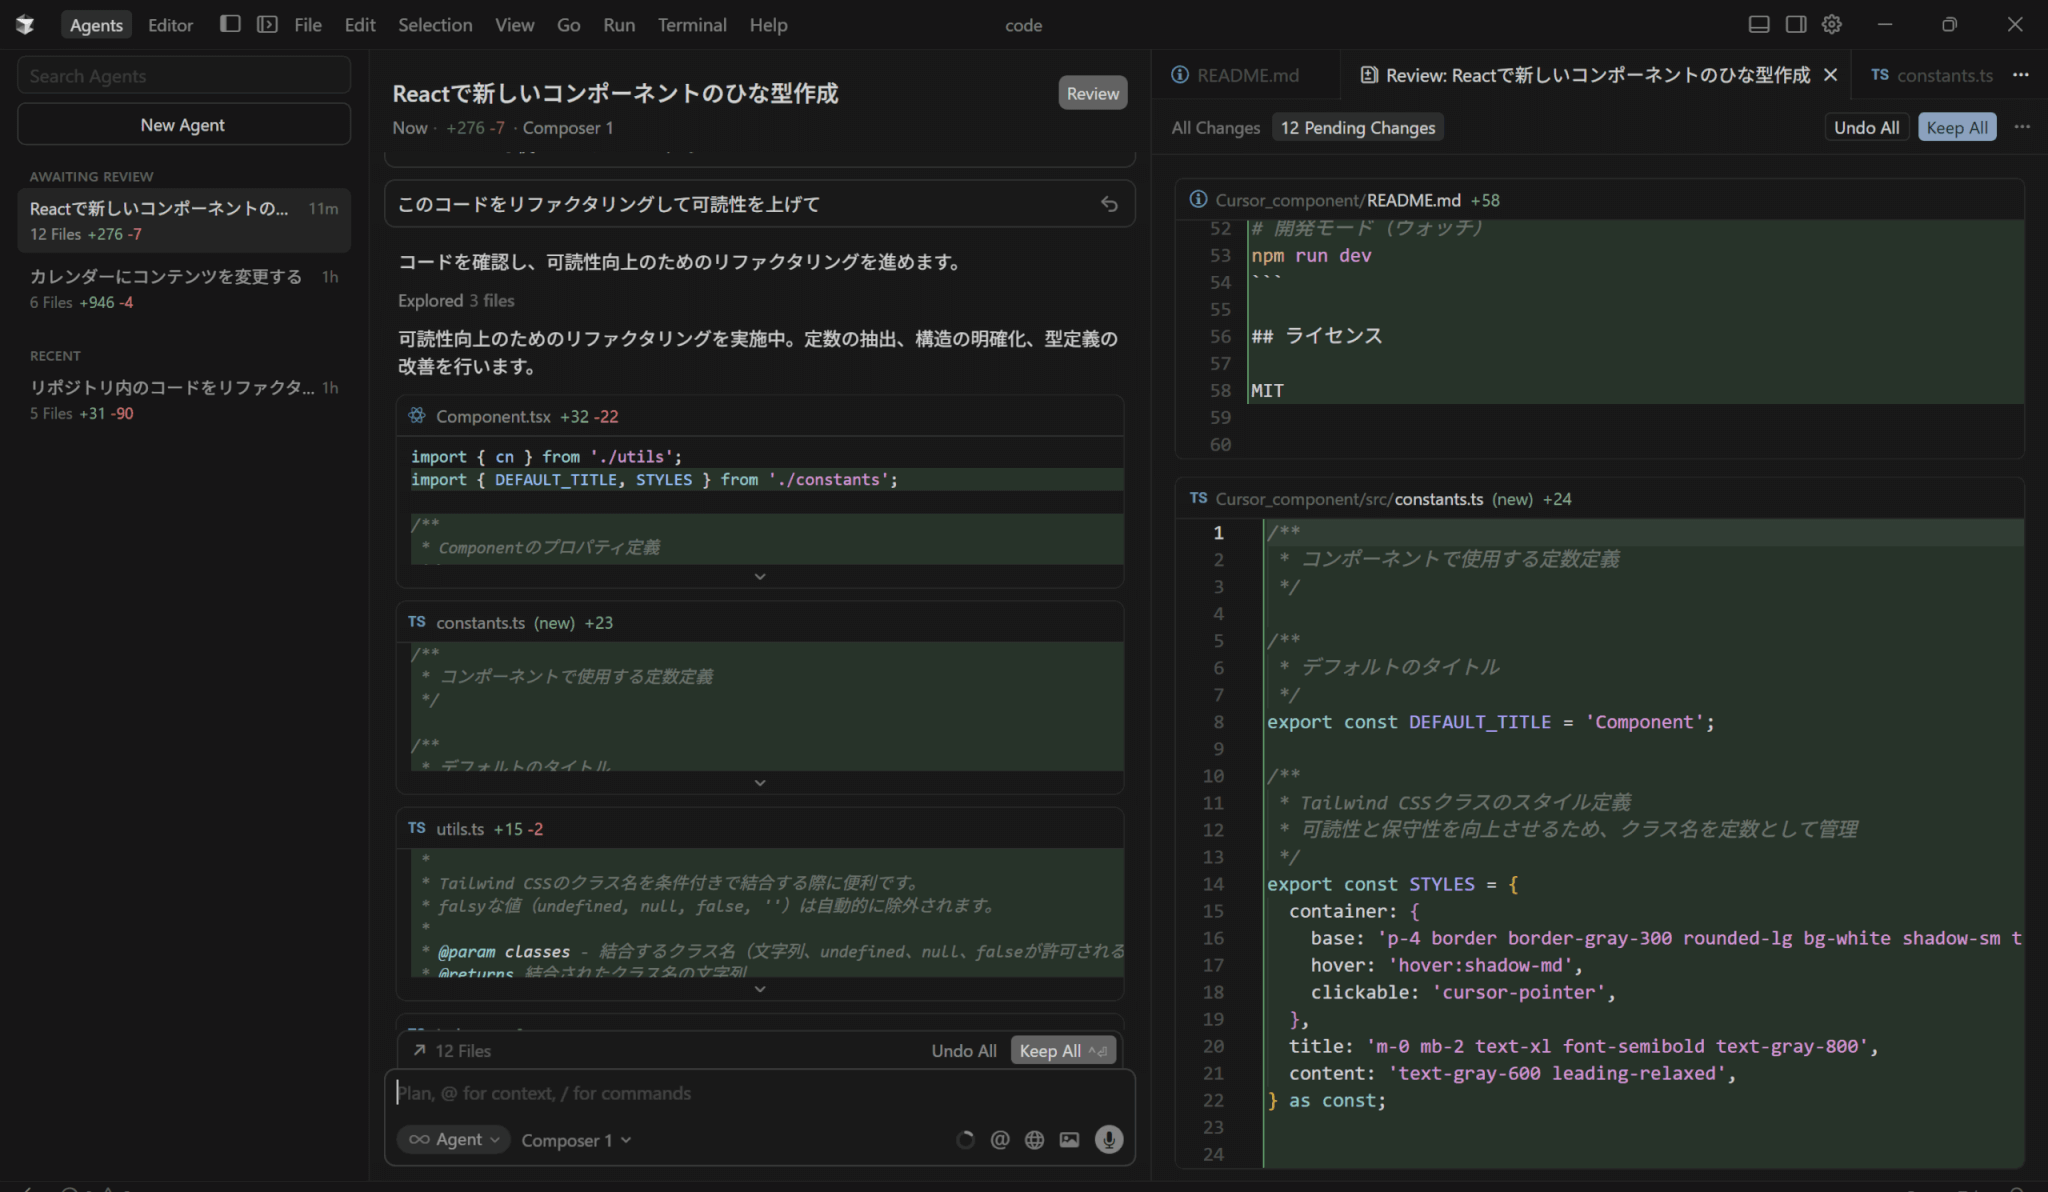Click the image attachment icon in chat
Screen dimensions: 2048x1192
pyautogui.click(x=1069, y=1140)
